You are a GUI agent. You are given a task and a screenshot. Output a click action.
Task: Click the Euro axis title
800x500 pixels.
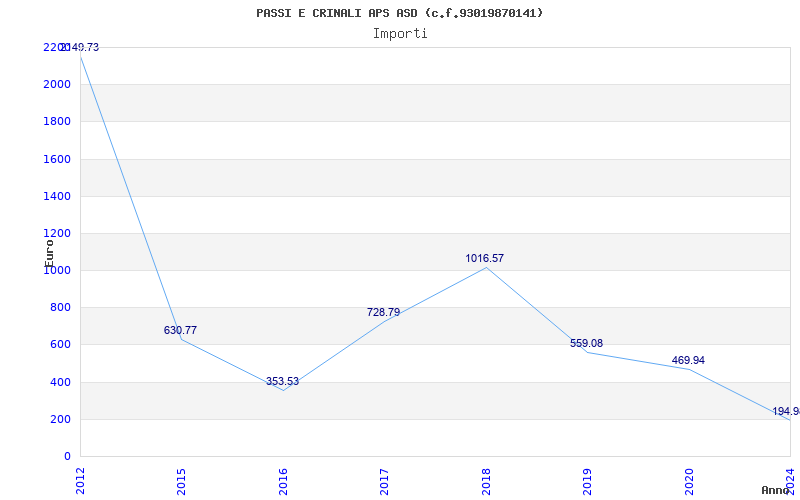[x=49, y=253]
